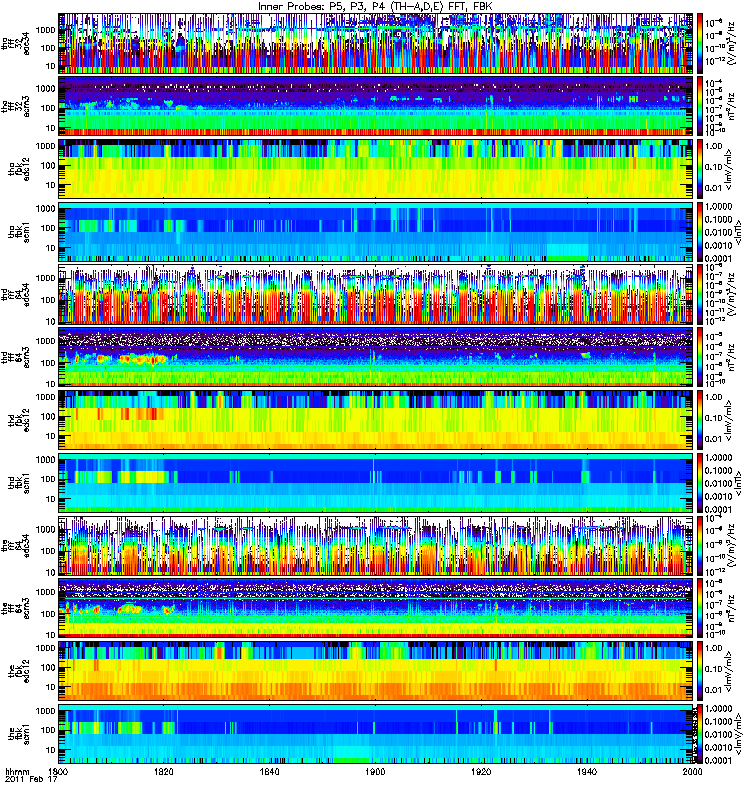Click the 1820 time axis tick label
The height and width of the screenshot is (800, 750).
coord(164,771)
